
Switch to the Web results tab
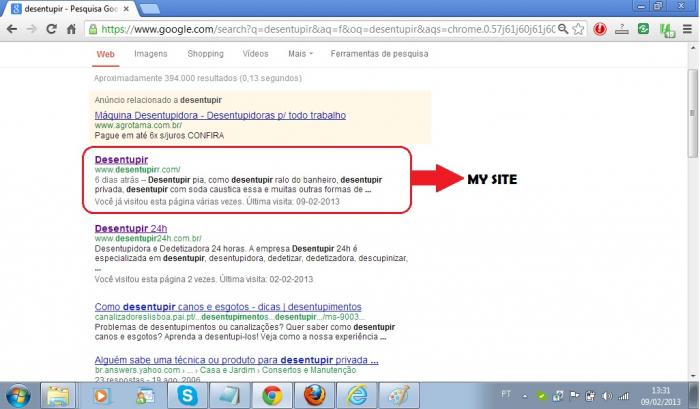click(x=105, y=54)
